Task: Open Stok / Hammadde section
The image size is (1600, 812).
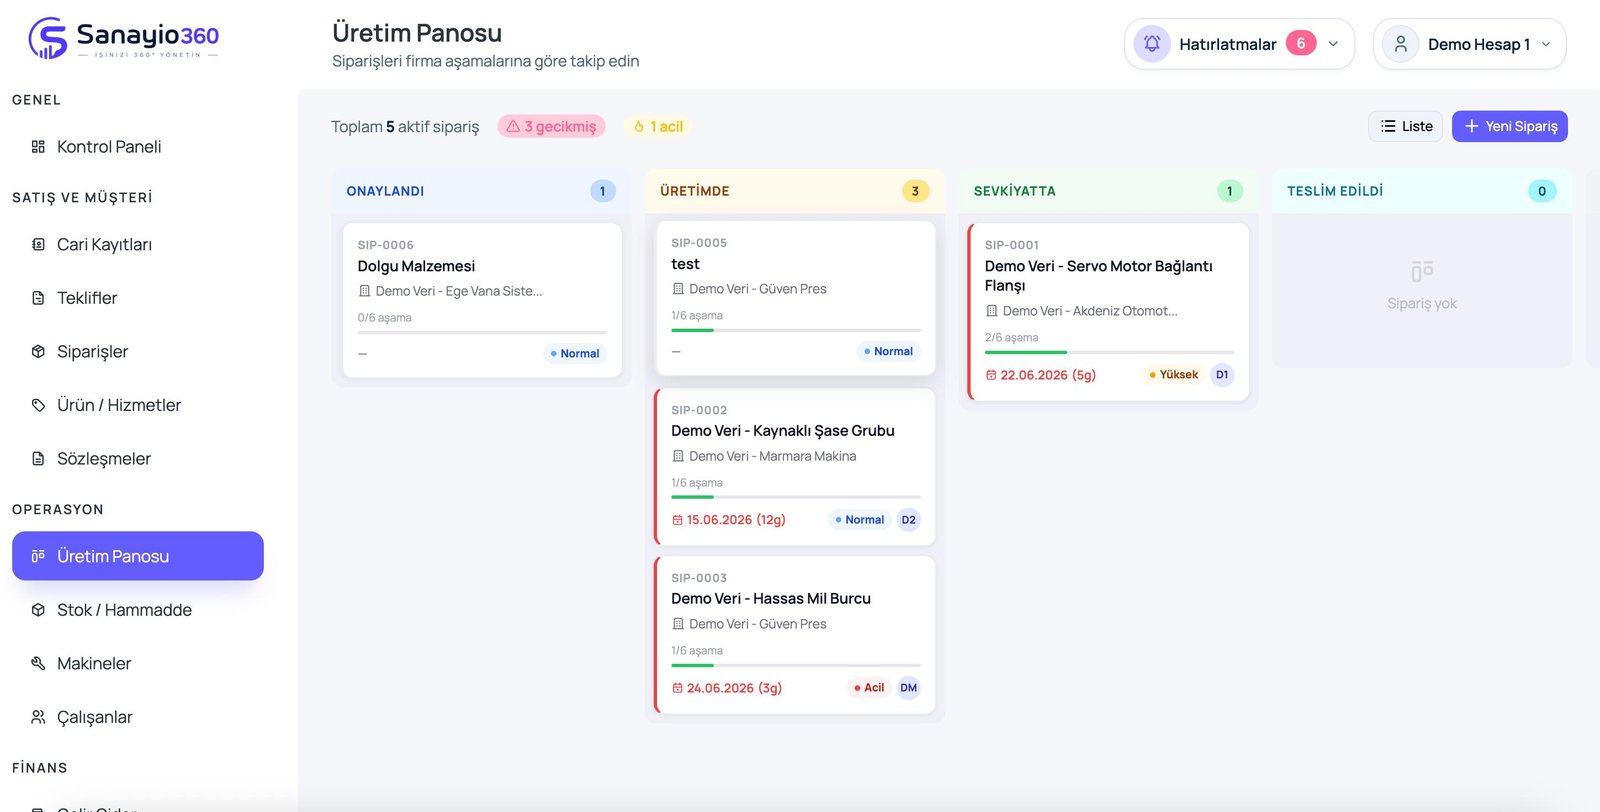Action: click(138, 610)
